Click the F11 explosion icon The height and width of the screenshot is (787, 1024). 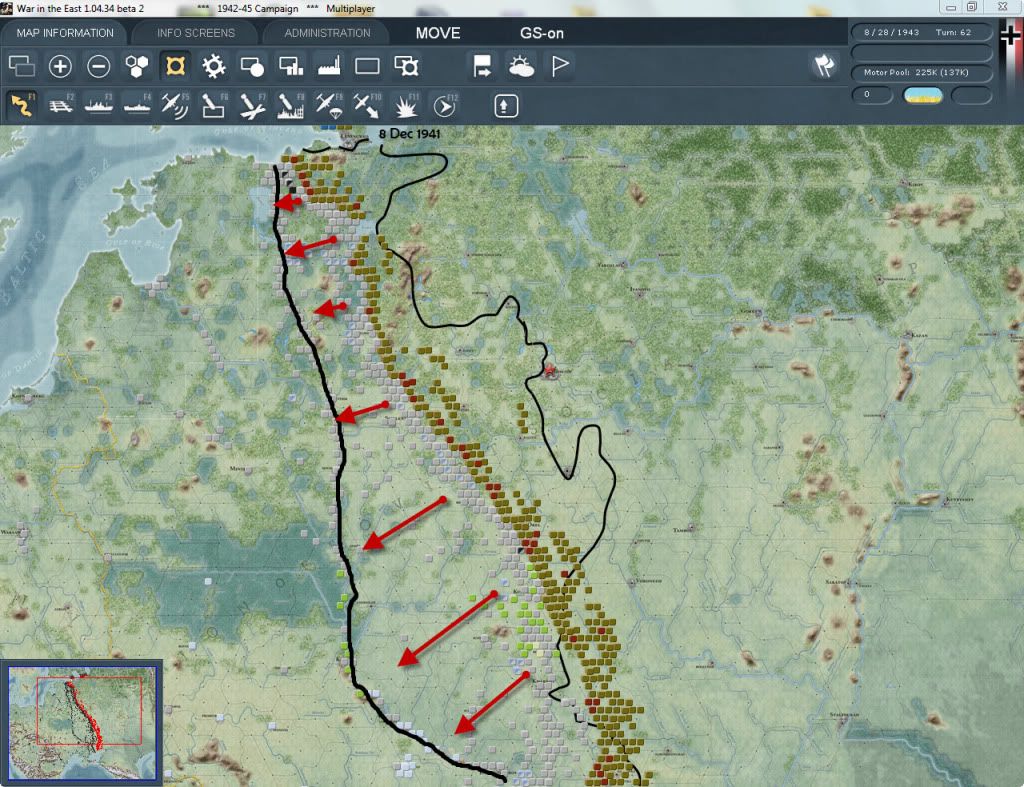pos(406,106)
